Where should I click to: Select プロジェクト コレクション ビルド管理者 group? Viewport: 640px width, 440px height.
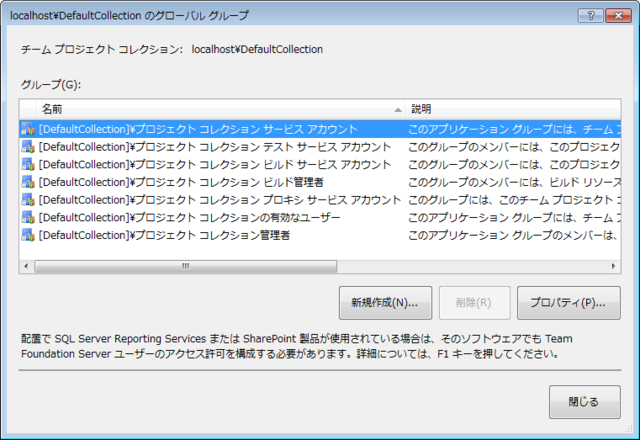181,182
